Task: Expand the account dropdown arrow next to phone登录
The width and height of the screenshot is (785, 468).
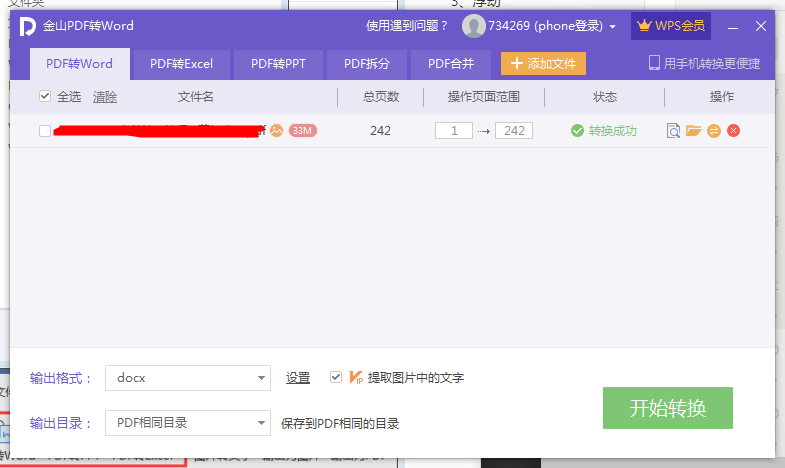Action: click(x=613, y=27)
